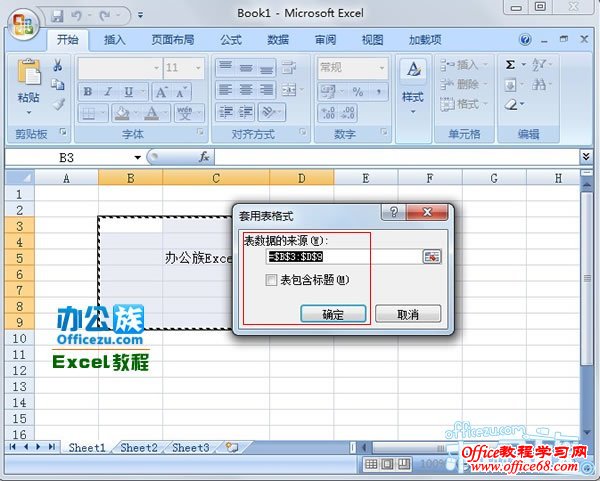Switch to the 数据 ribbon tab
Viewport: 600px width, 481px height.
point(278,40)
